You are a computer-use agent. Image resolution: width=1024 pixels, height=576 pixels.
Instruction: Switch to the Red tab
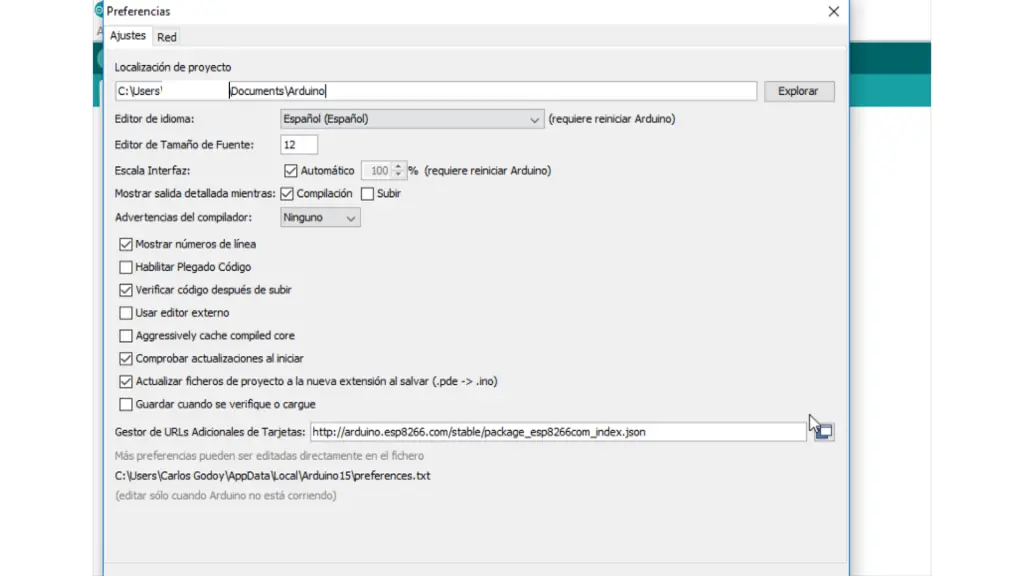click(167, 37)
